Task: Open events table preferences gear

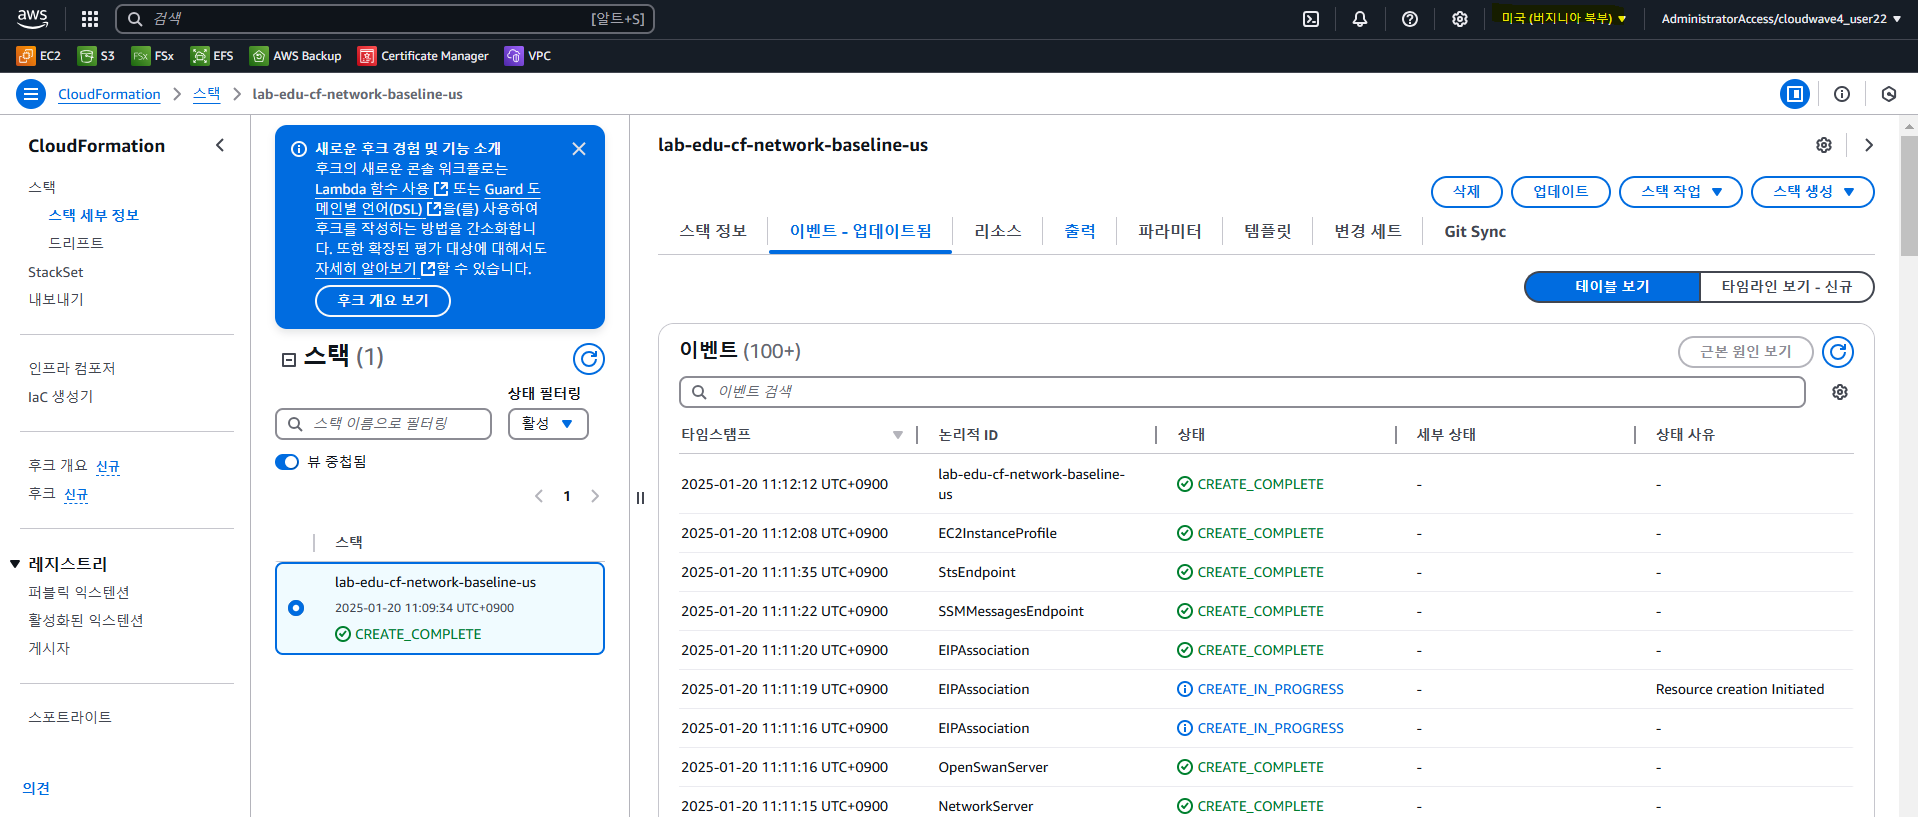Action: 1840,392
